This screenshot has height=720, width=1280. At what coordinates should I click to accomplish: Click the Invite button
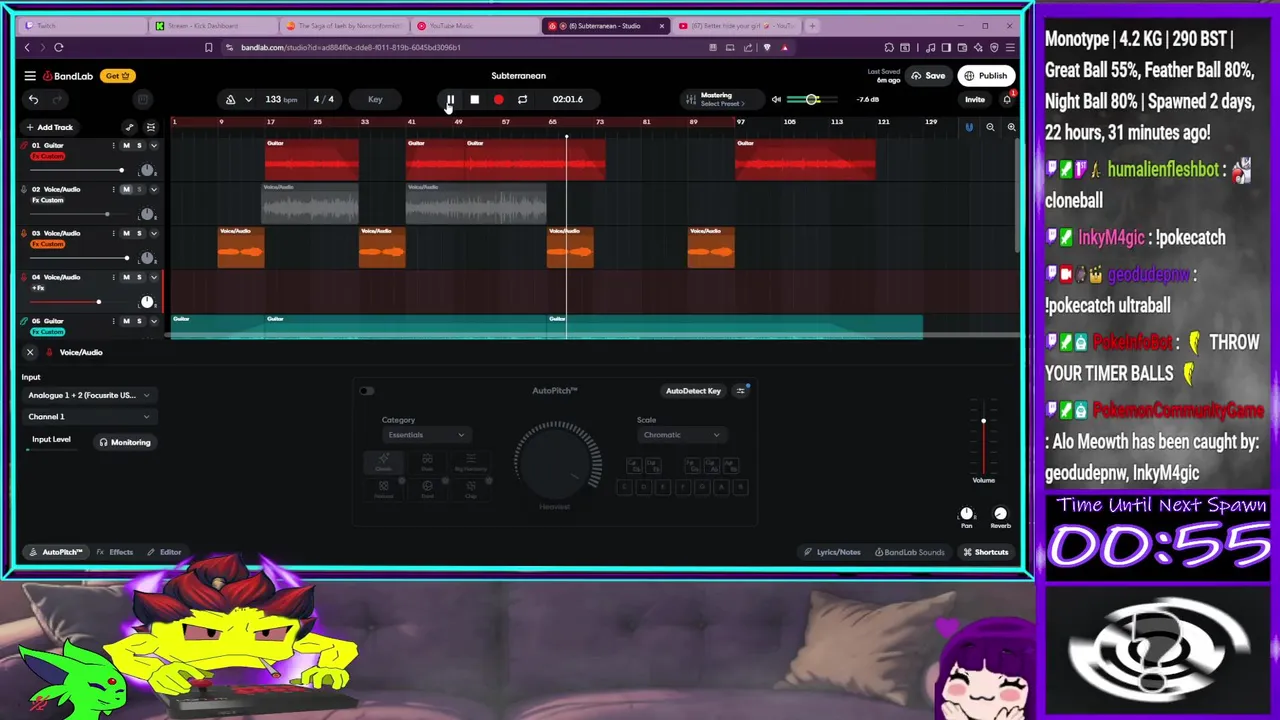[x=974, y=99]
